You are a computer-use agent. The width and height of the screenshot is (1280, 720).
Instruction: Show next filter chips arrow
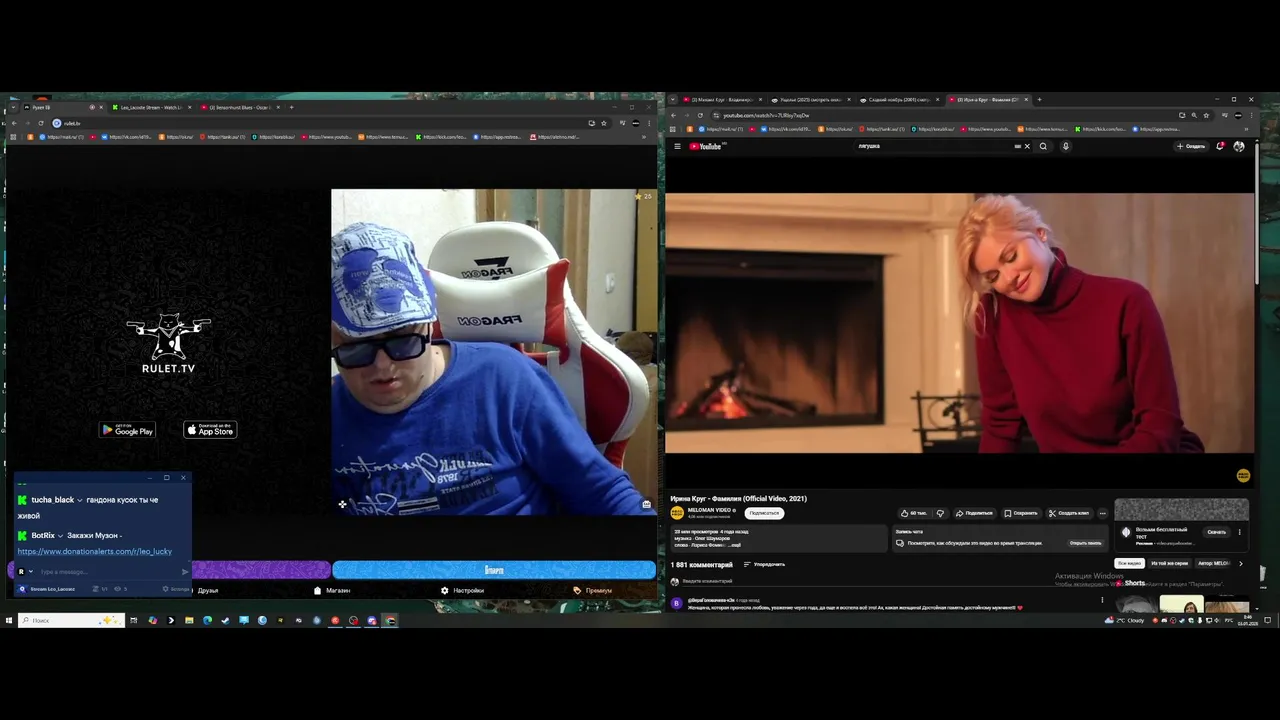[x=1241, y=563]
